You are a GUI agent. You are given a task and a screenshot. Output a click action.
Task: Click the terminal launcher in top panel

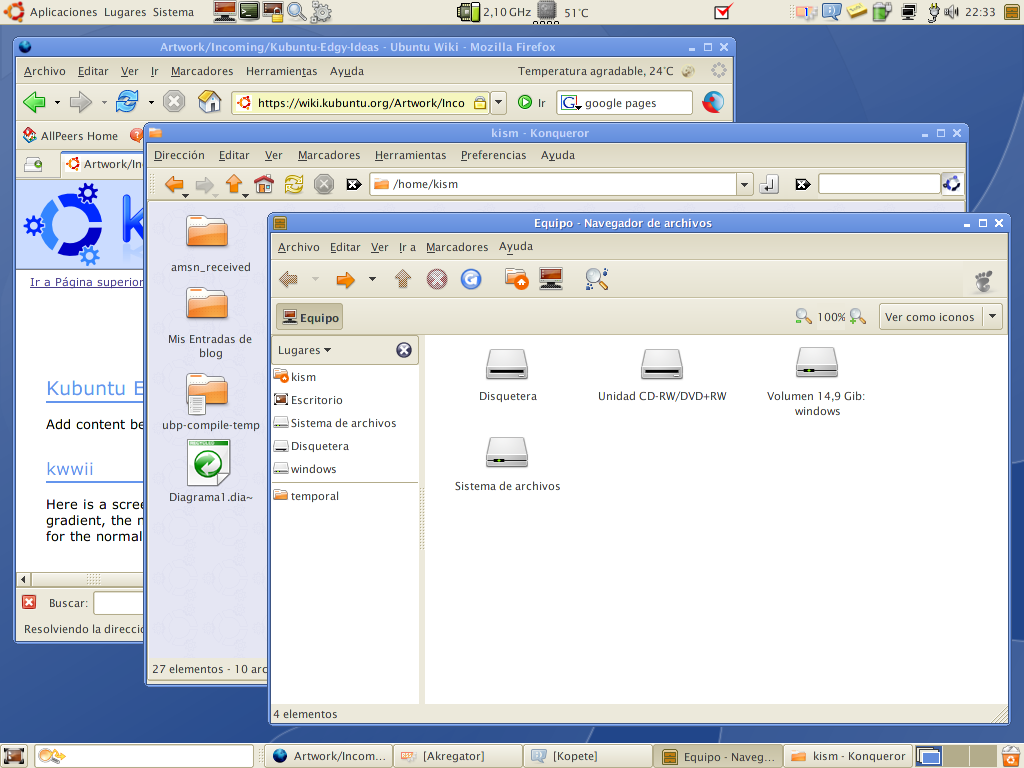coord(249,12)
